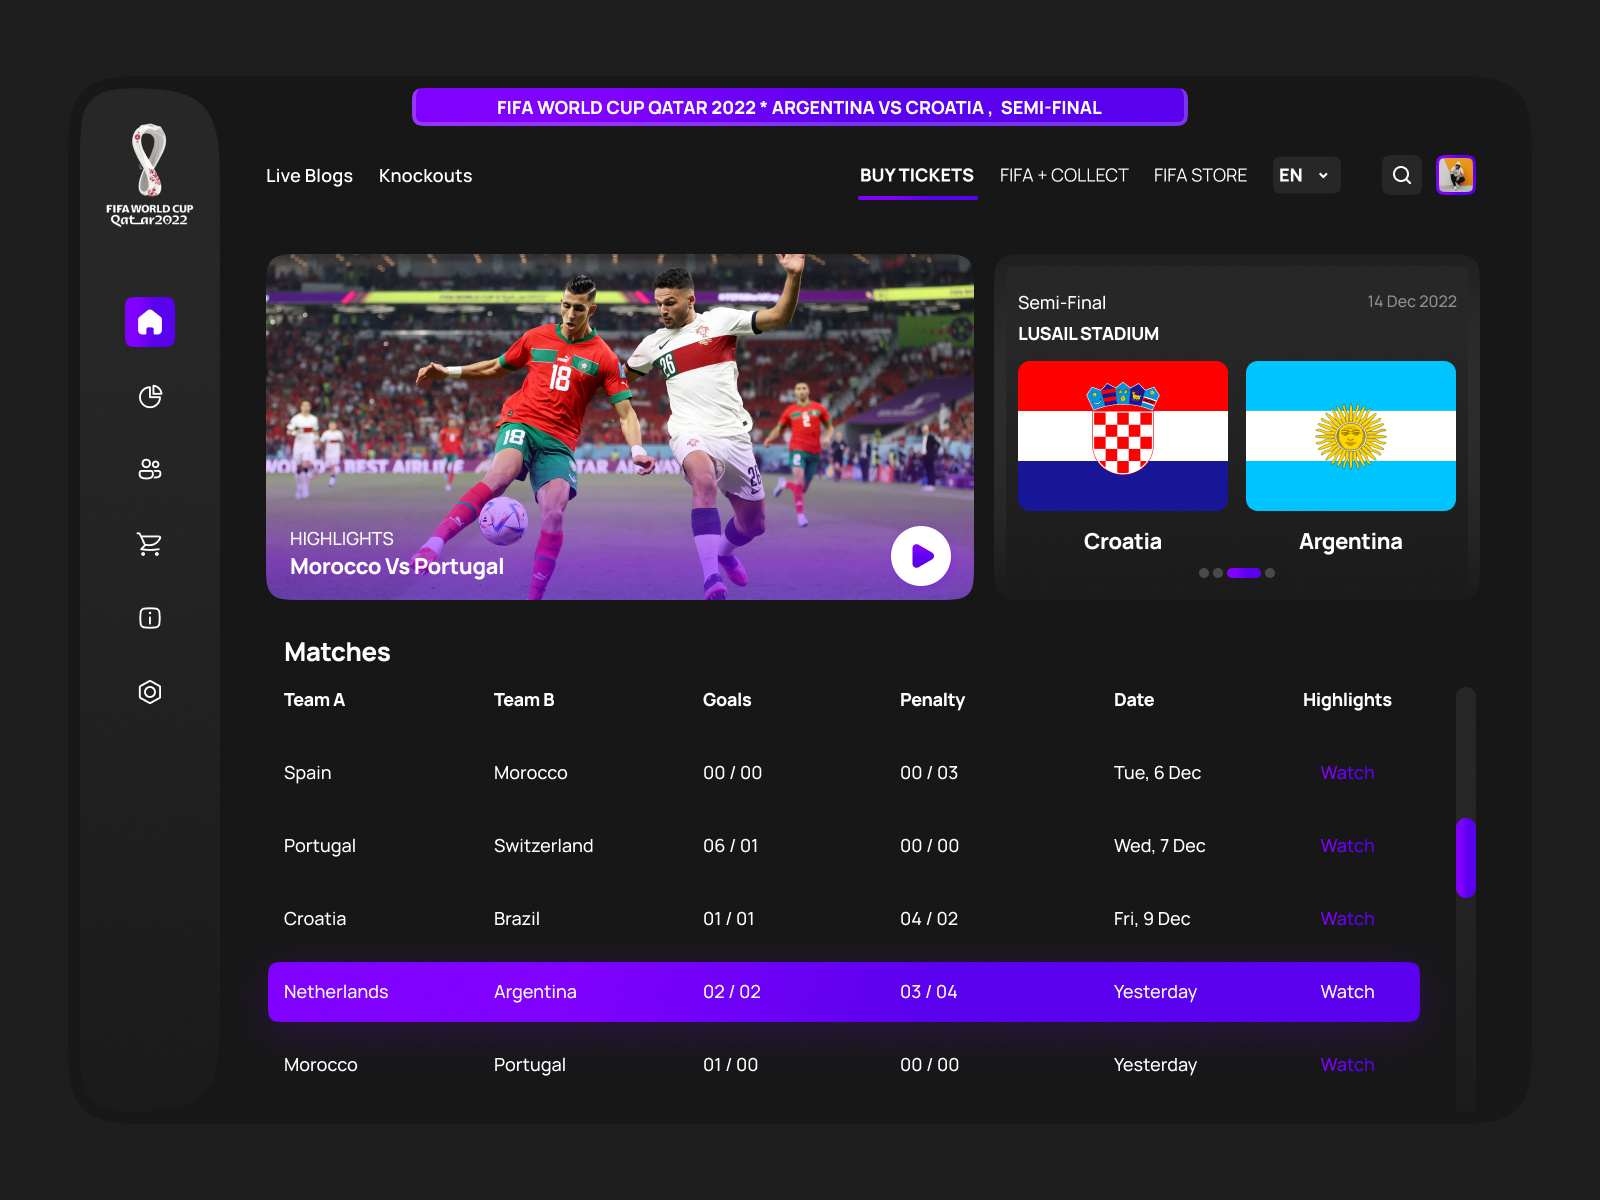The width and height of the screenshot is (1600, 1200).
Task: Click the FIFA World Cup Qatar 2022 logo
Action: [148, 172]
